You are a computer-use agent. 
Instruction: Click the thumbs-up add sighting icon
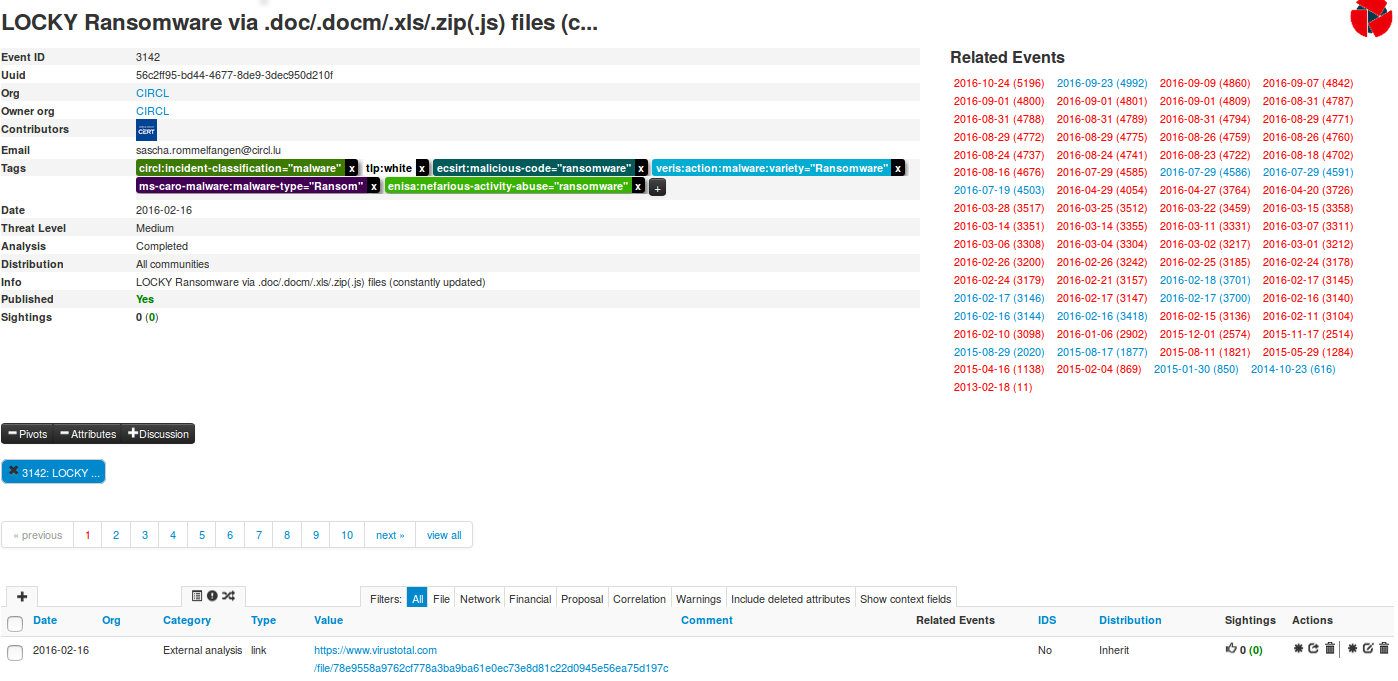(1231, 649)
